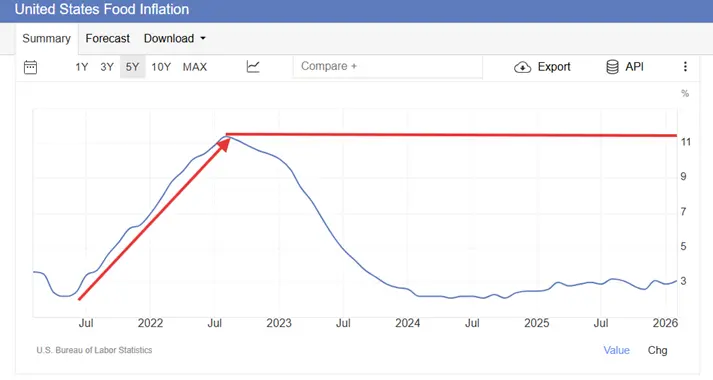Select the 10Y time range
This screenshot has height=380, width=713.
(161, 67)
